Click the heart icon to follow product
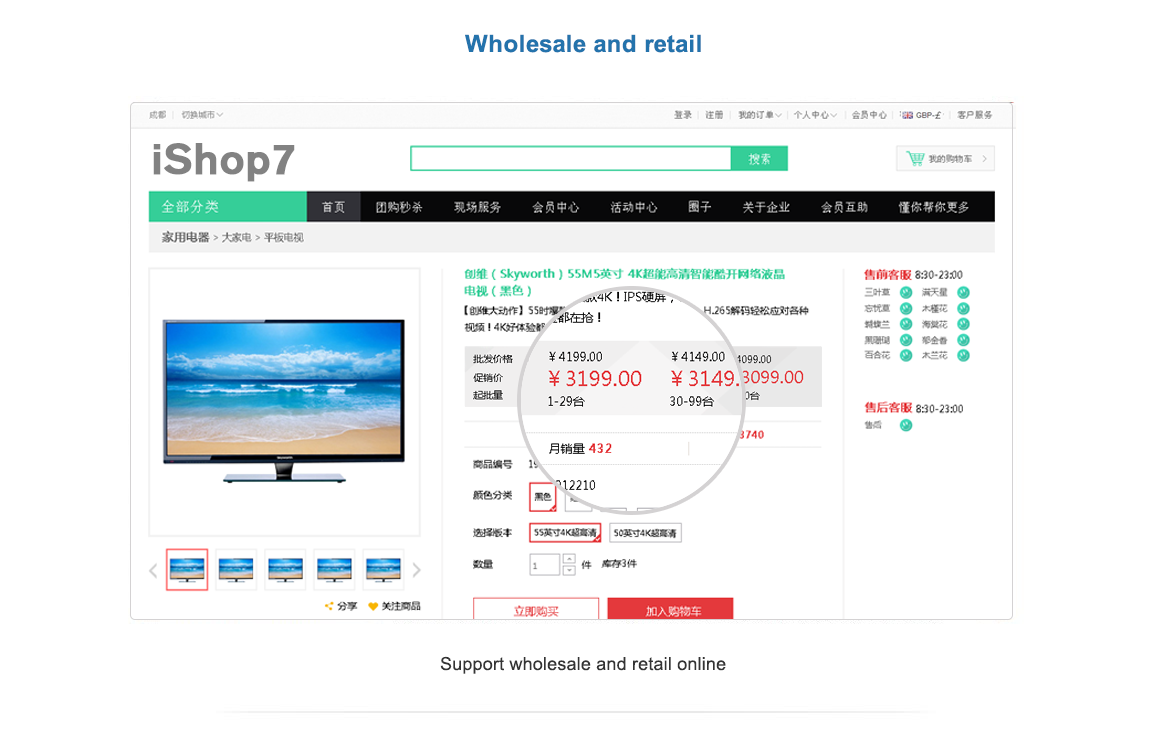The height and width of the screenshot is (753, 1157). (373, 606)
